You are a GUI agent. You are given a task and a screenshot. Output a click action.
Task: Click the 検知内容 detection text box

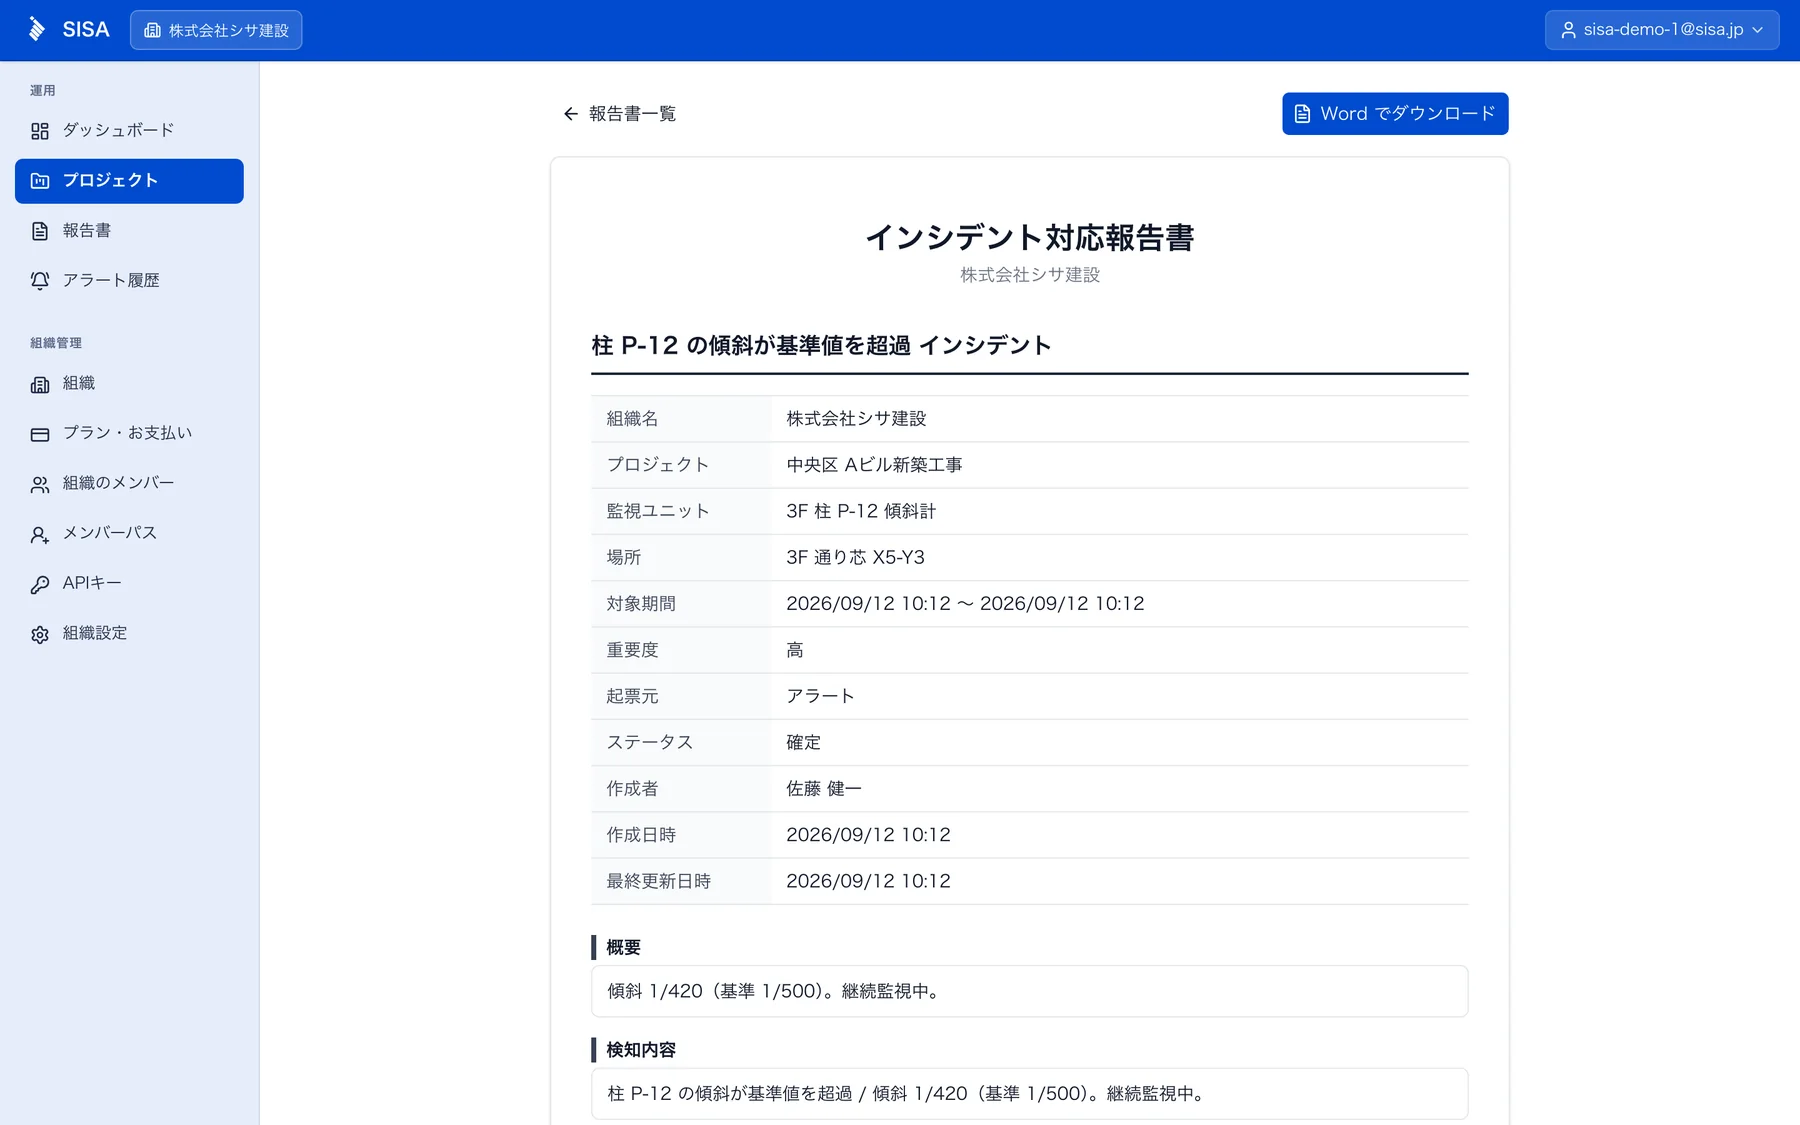pos(1029,1094)
